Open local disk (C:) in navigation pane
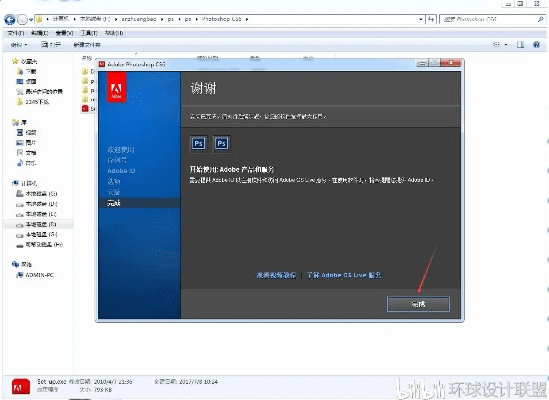The height and width of the screenshot is (400, 549). 37,193
